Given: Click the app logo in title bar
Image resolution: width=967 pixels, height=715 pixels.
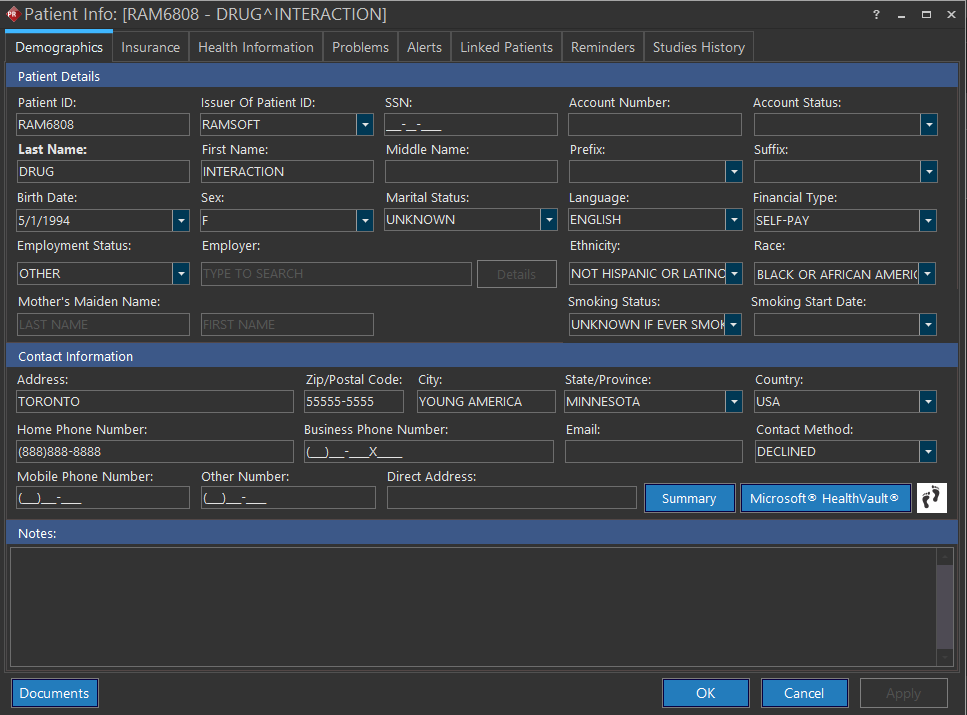Looking at the screenshot, I should pos(13,15).
